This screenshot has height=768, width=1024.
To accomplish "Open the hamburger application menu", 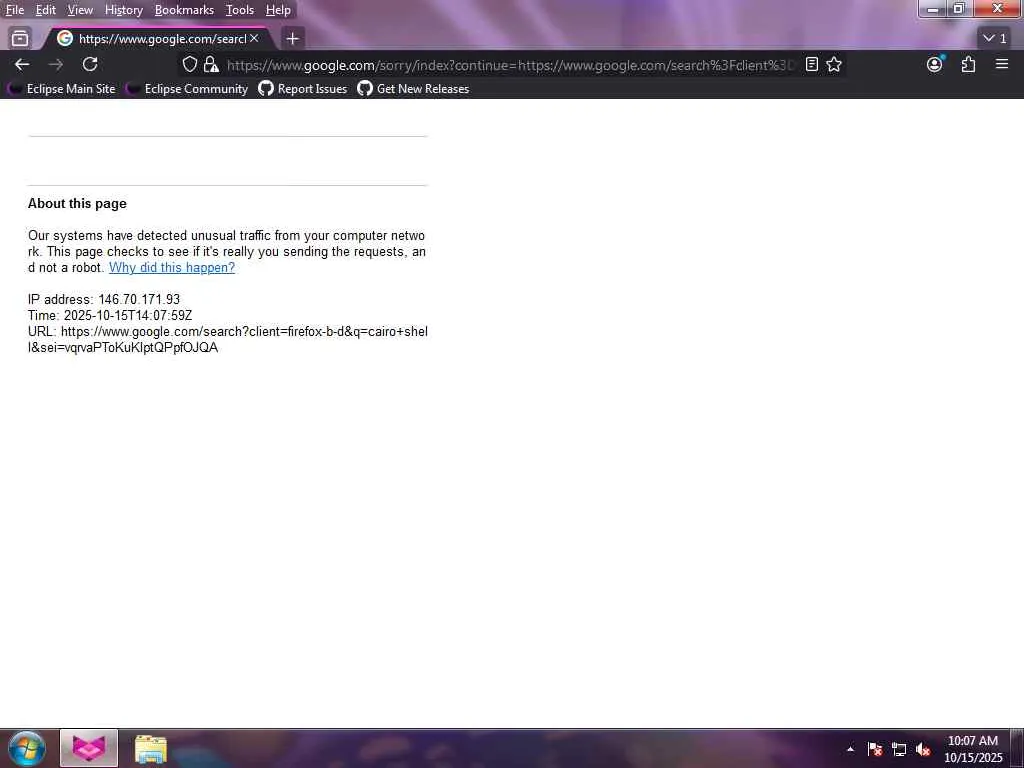I will (x=1002, y=64).
